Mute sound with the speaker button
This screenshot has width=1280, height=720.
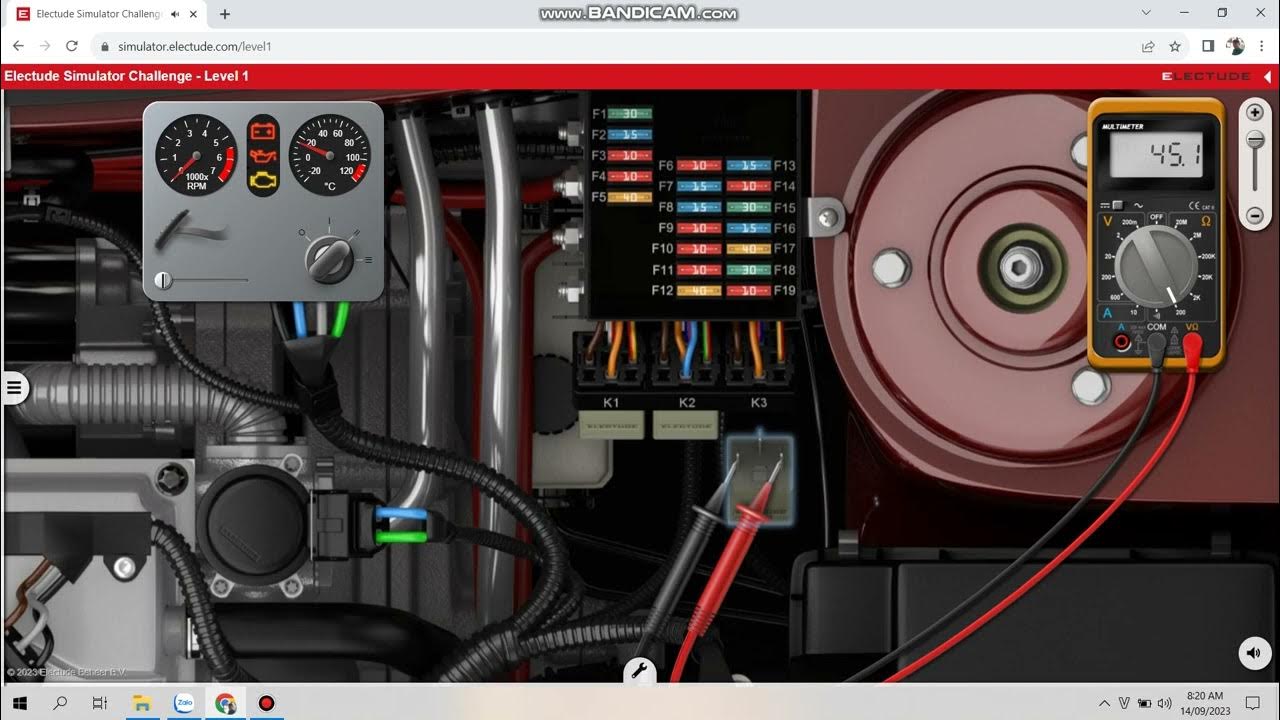pos(1254,654)
